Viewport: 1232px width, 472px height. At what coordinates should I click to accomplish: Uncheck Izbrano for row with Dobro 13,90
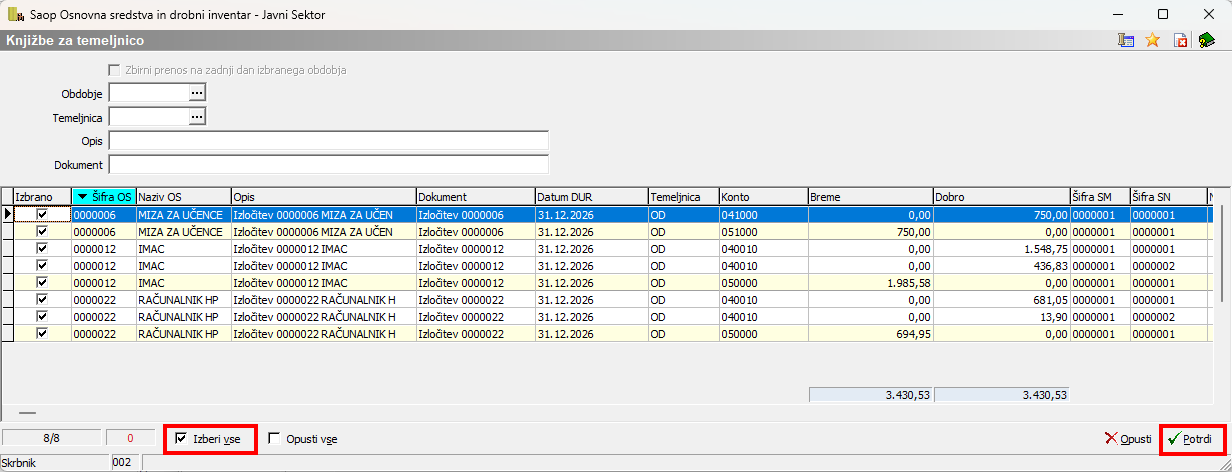(x=42, y=316)
